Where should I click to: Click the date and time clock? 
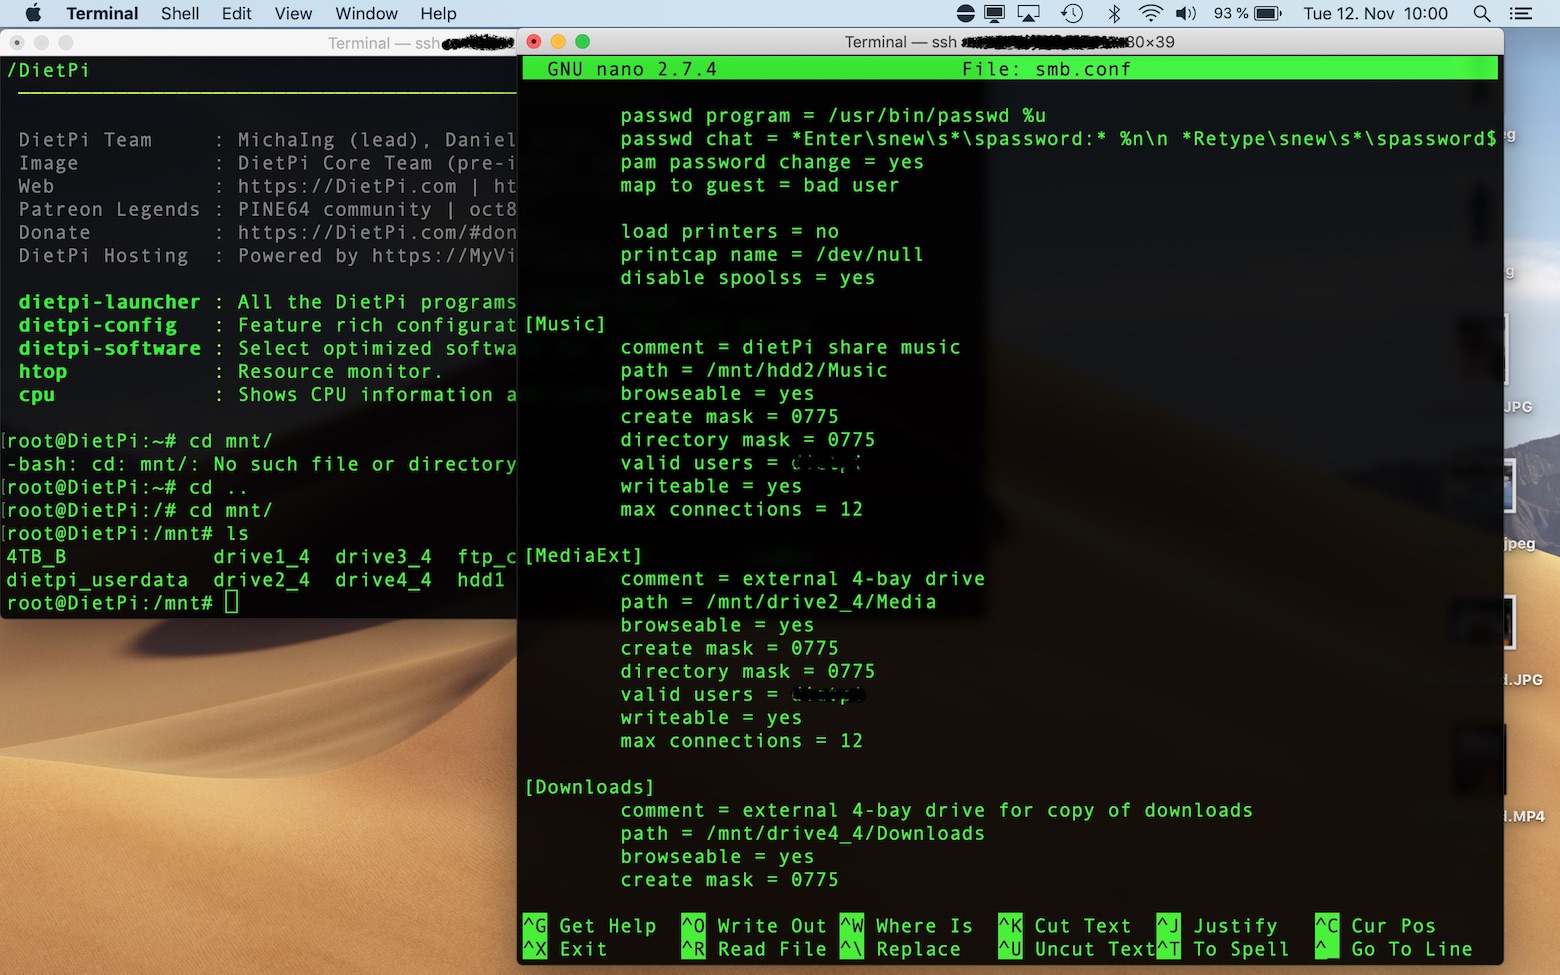click(x=1375, y=13)
